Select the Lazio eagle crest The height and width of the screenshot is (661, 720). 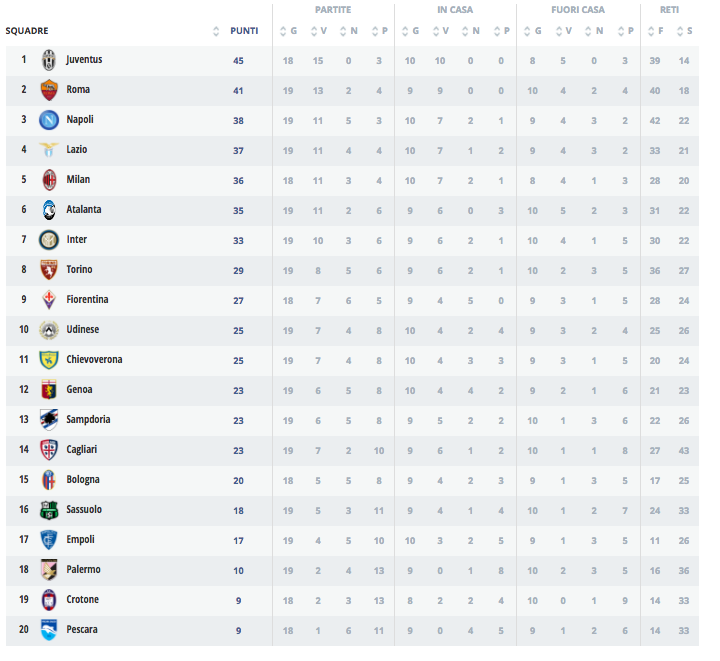pyautogui.click(x=48, y=150)
